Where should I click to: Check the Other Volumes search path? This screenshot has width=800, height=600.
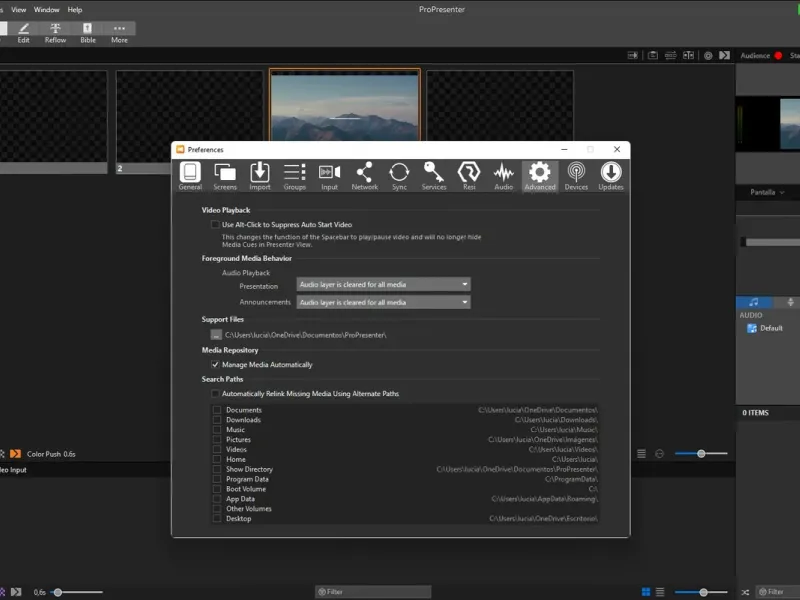(x=217, y=509)
